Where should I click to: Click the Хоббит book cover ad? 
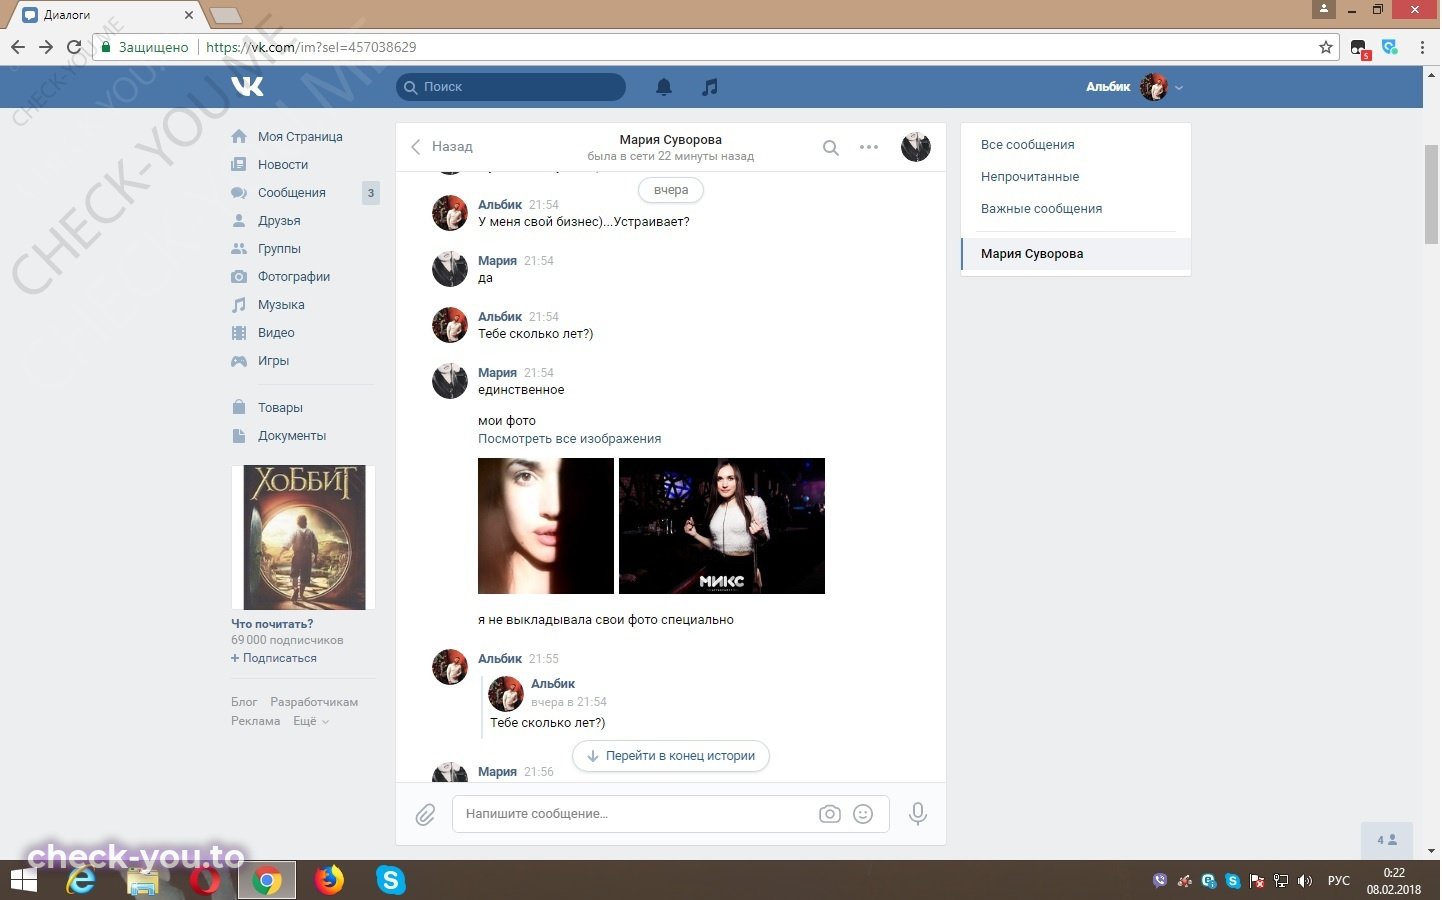pos(303,537)
